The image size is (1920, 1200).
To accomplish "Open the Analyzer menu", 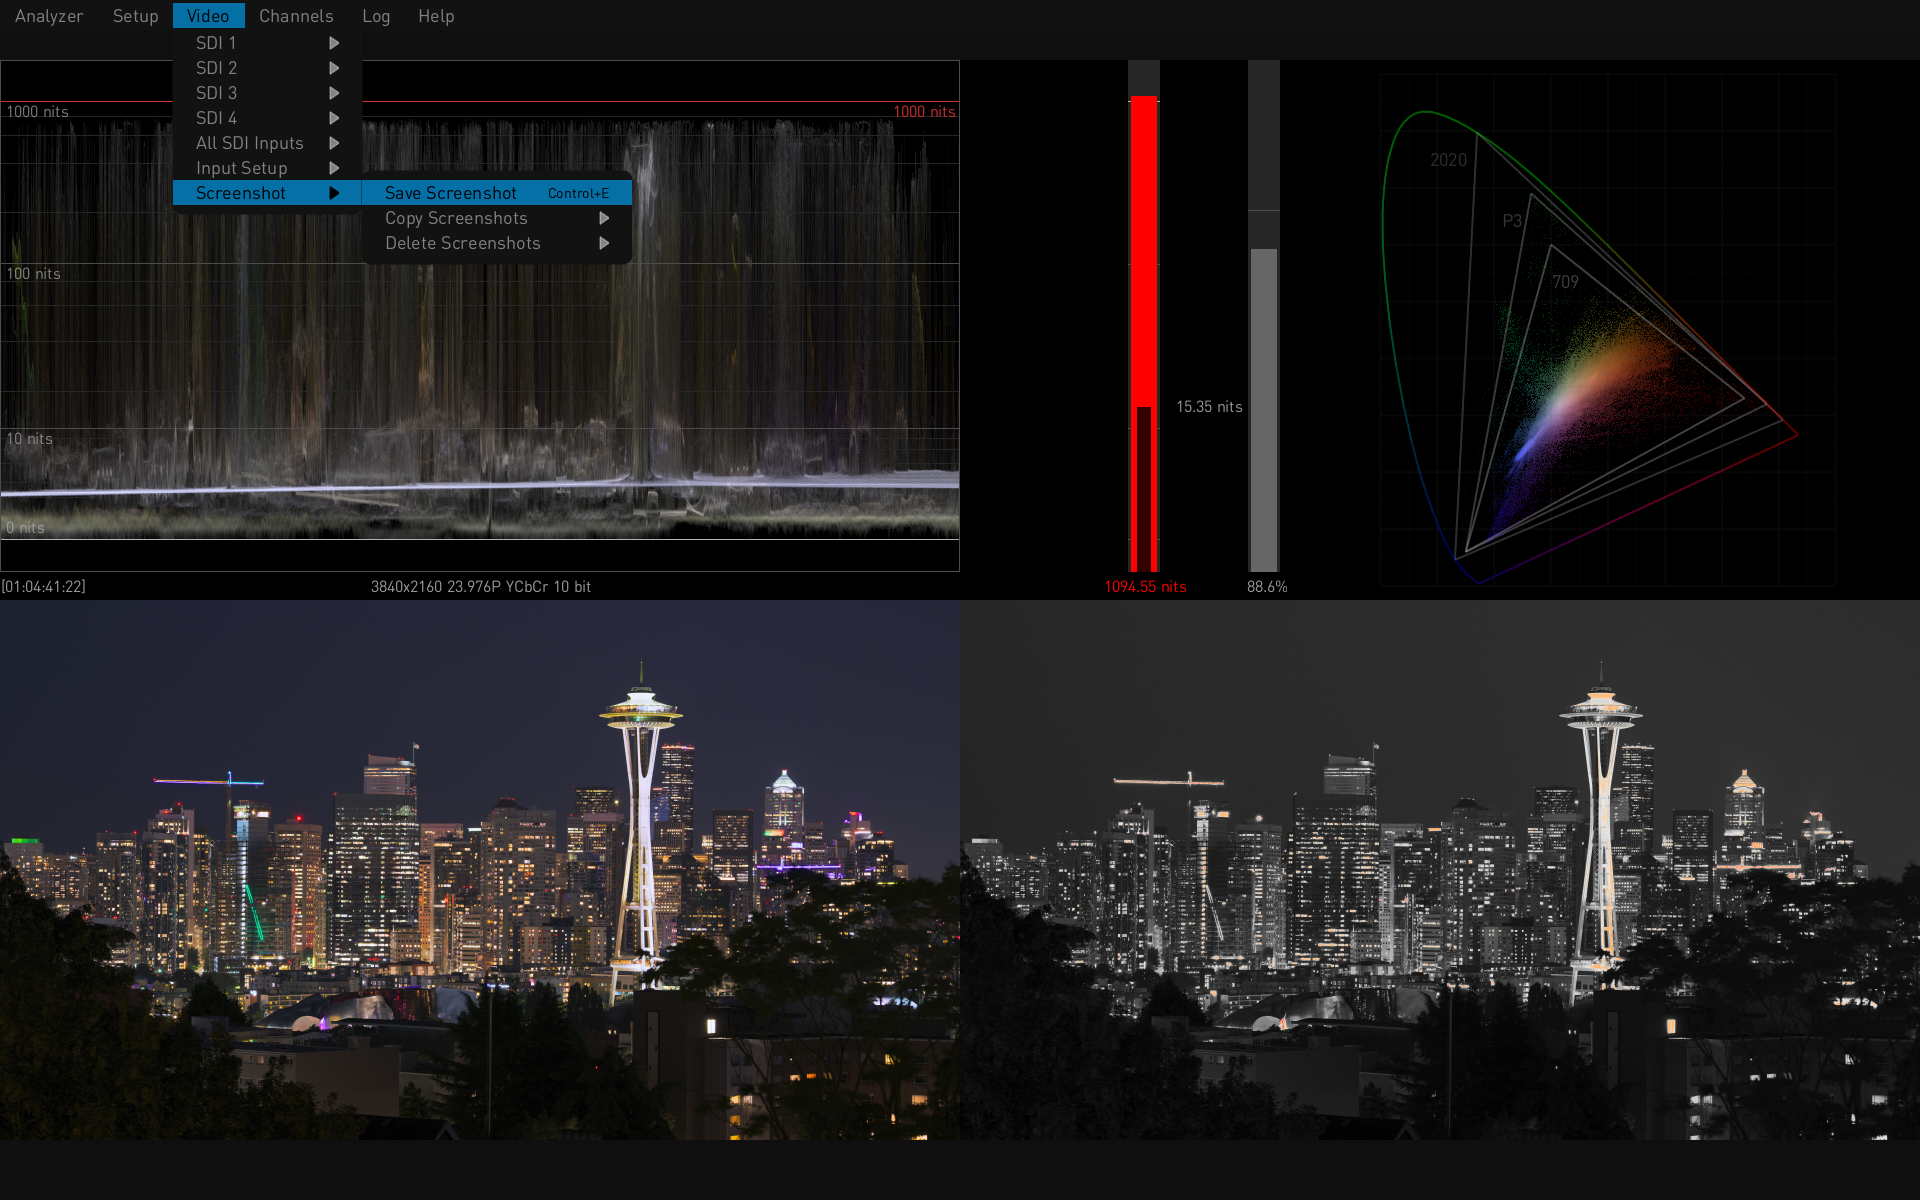I will 48,16.
